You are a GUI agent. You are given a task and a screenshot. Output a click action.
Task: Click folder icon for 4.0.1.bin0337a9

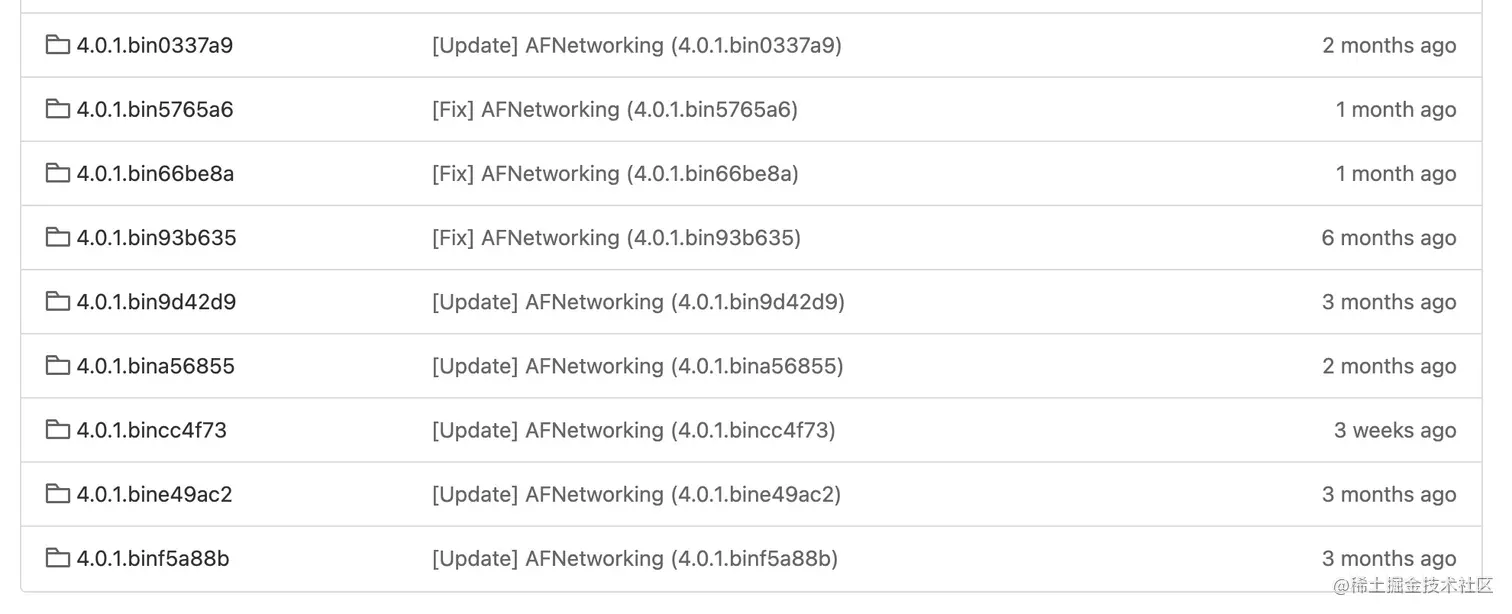coord(58,45)
